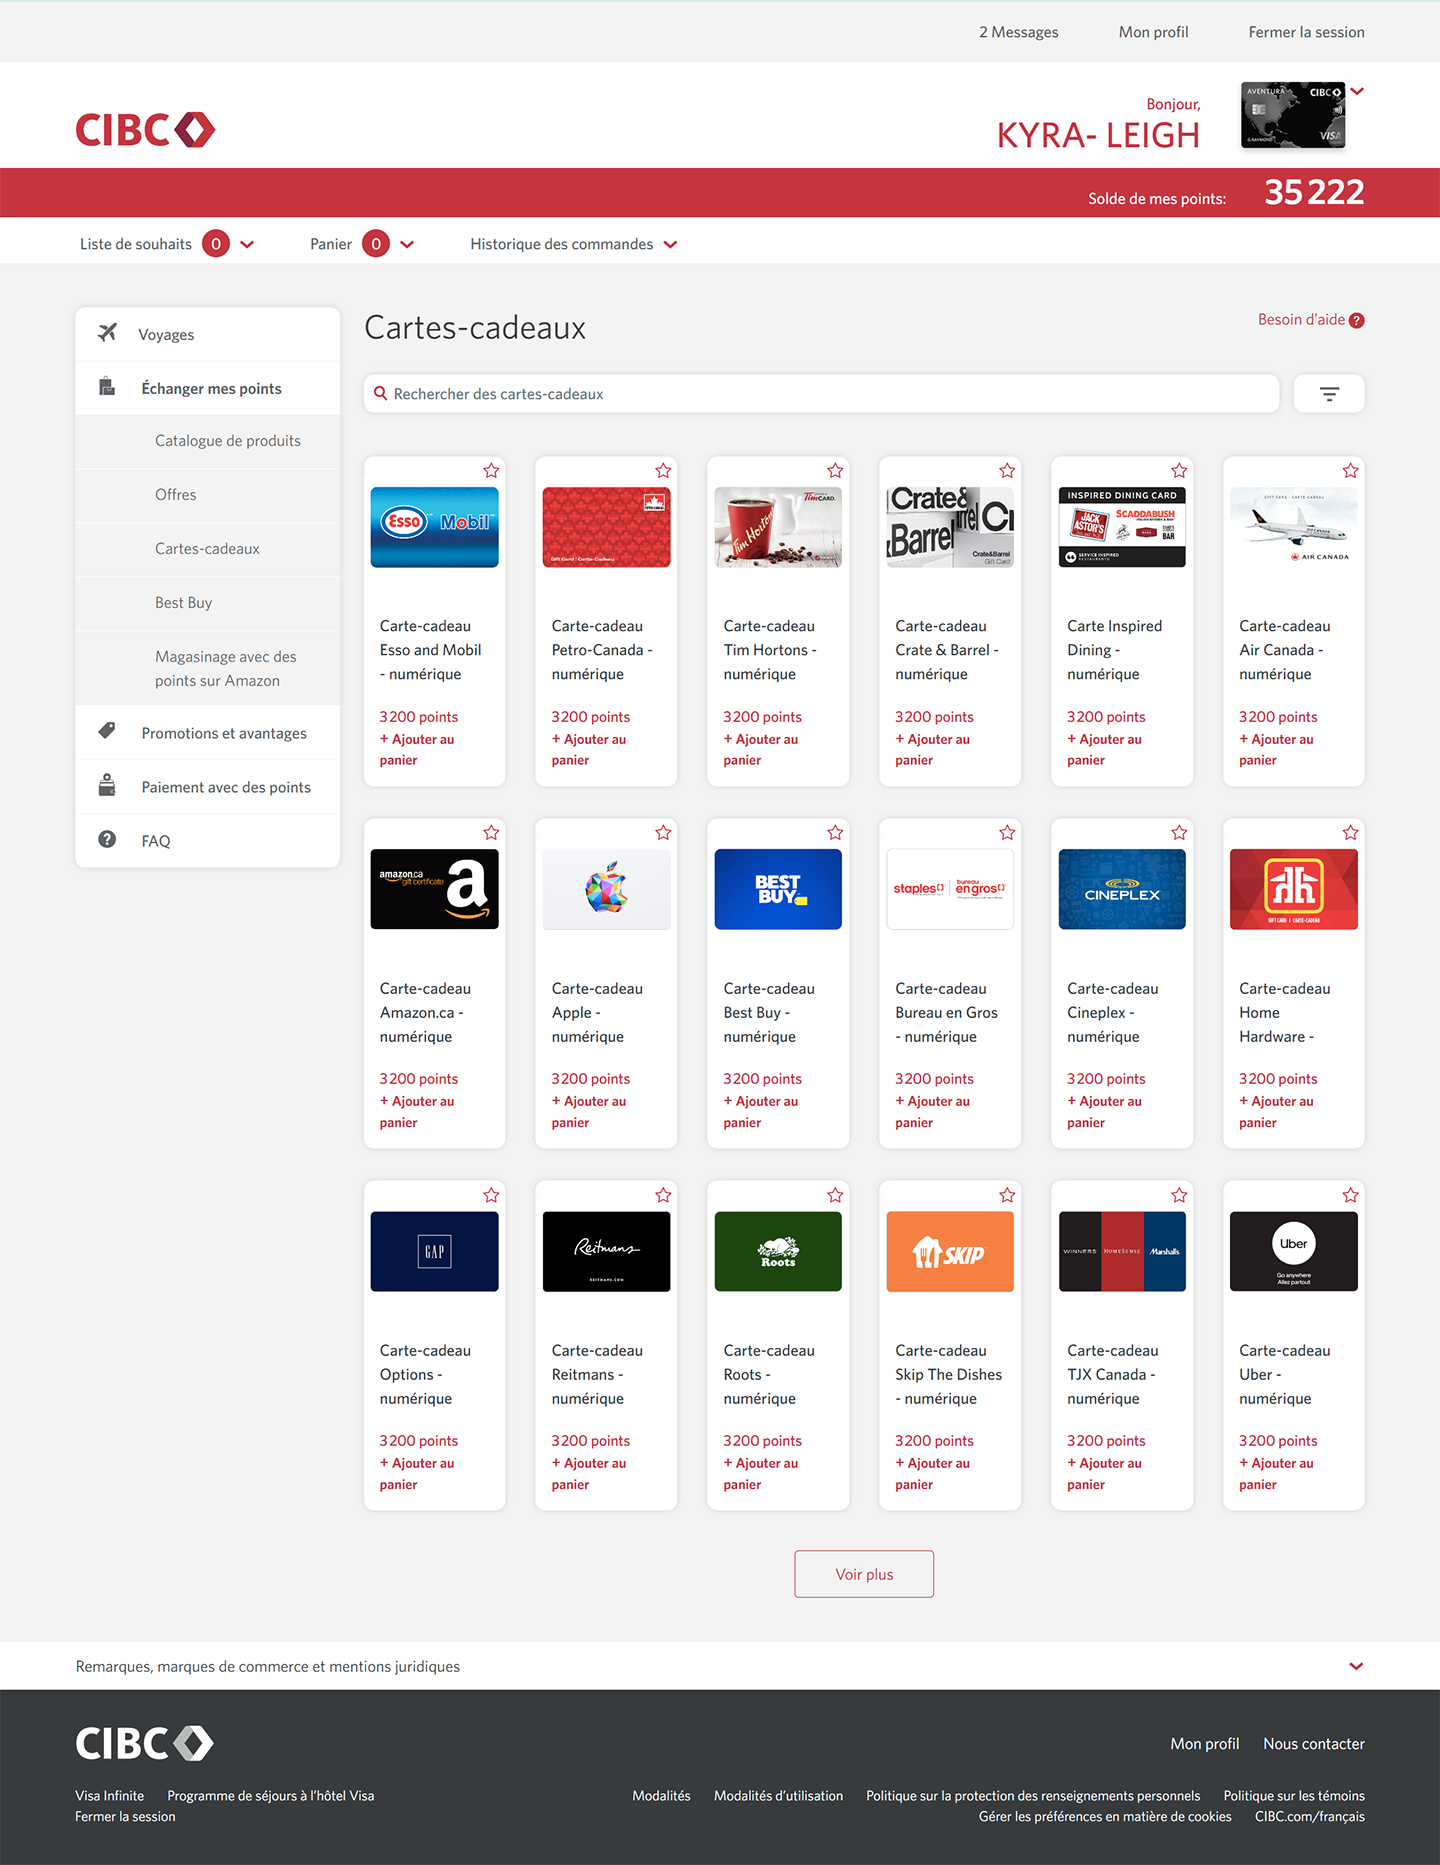Star the Roots gift card
Image resolution: width=1440 pixels, height=1865 pixels.
(x=835, y=1195)
